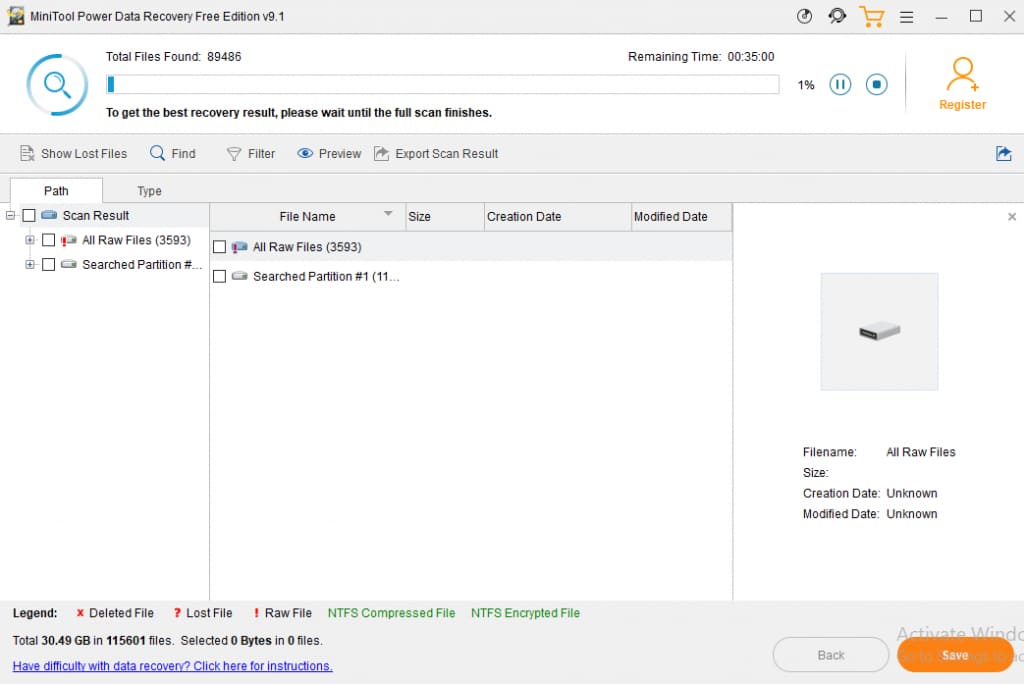Select All Raw Files (3593) in tree
This screenshot has width=1024, height=684.
click(136, 240)
